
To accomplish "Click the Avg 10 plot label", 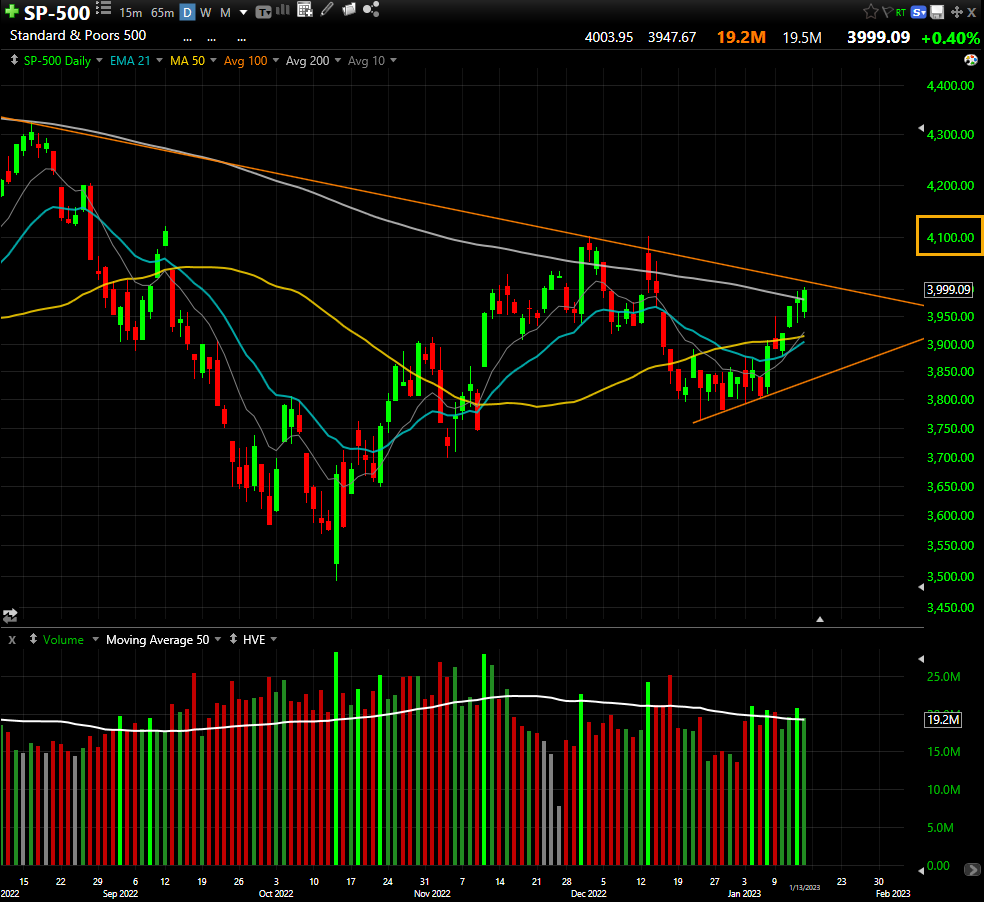I will pyautogui.click(x=366, y=61).
